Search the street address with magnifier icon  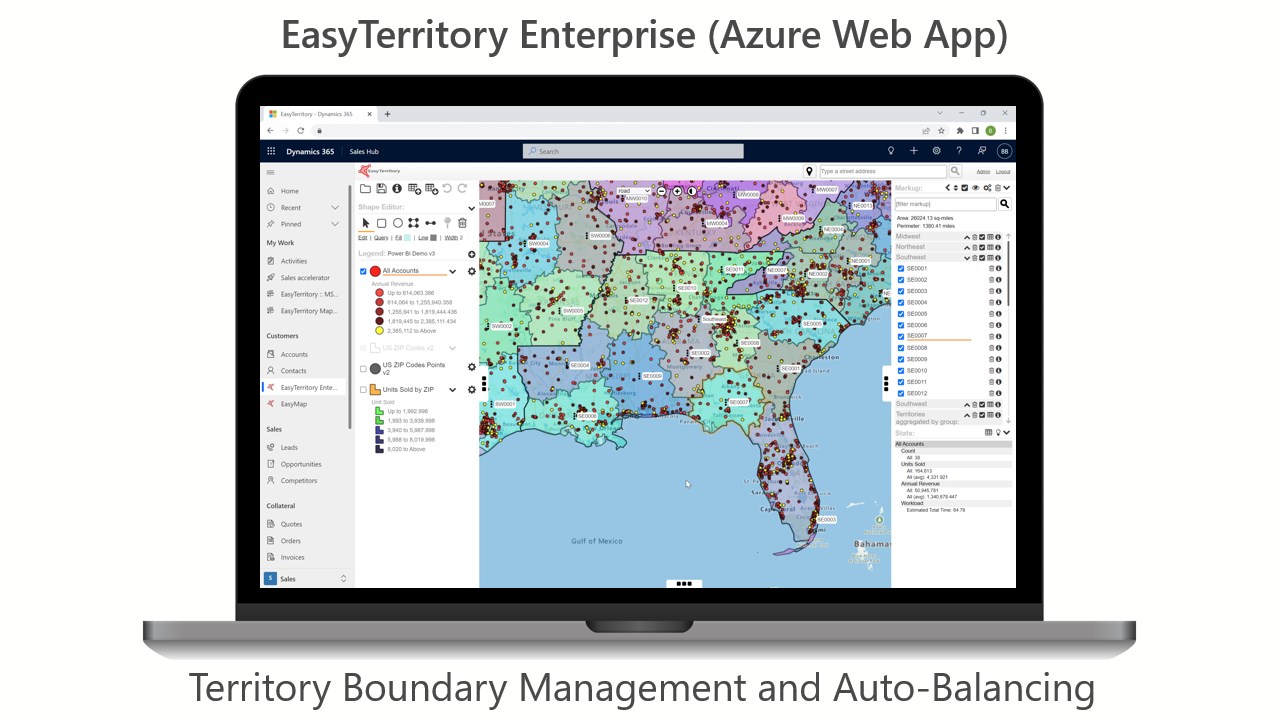point(955,171)
